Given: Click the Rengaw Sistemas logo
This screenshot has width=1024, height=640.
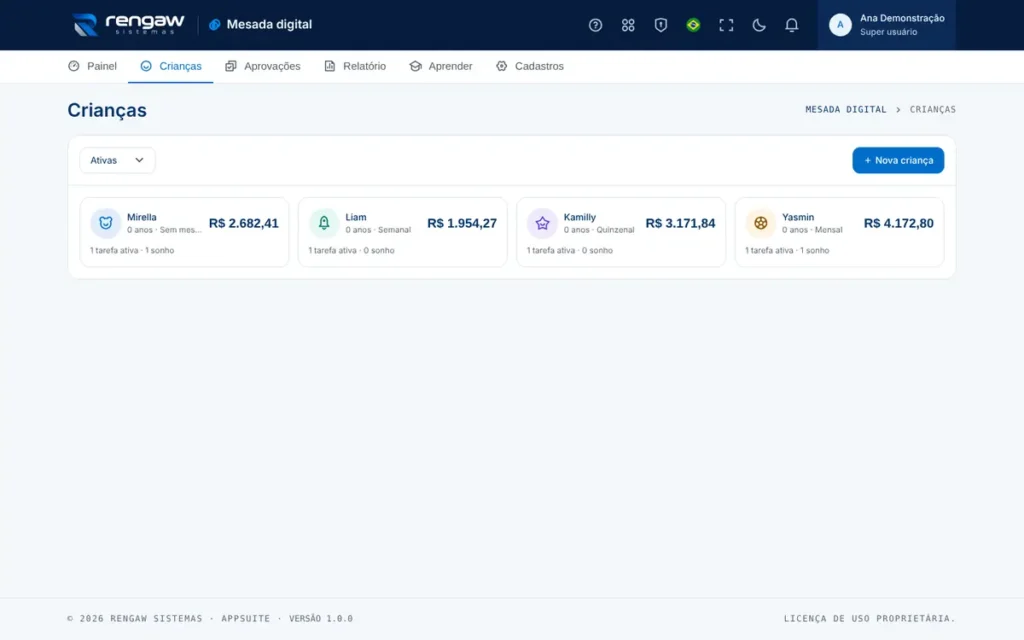Looking at the screenshot, I should (x=128, y=25).
